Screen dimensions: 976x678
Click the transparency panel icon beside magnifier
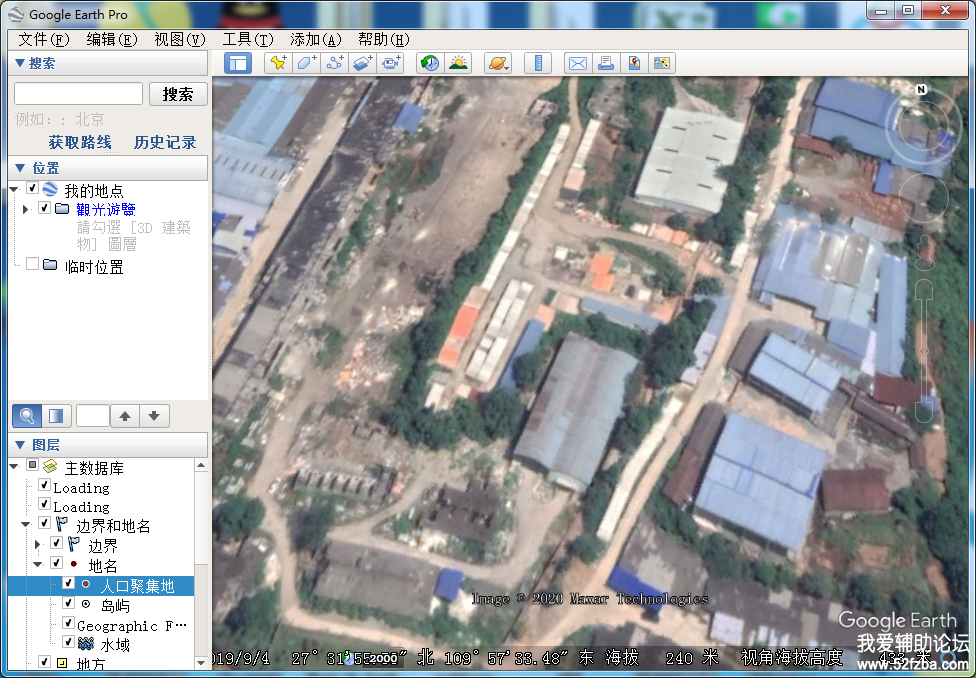click(x=56, y=416)
